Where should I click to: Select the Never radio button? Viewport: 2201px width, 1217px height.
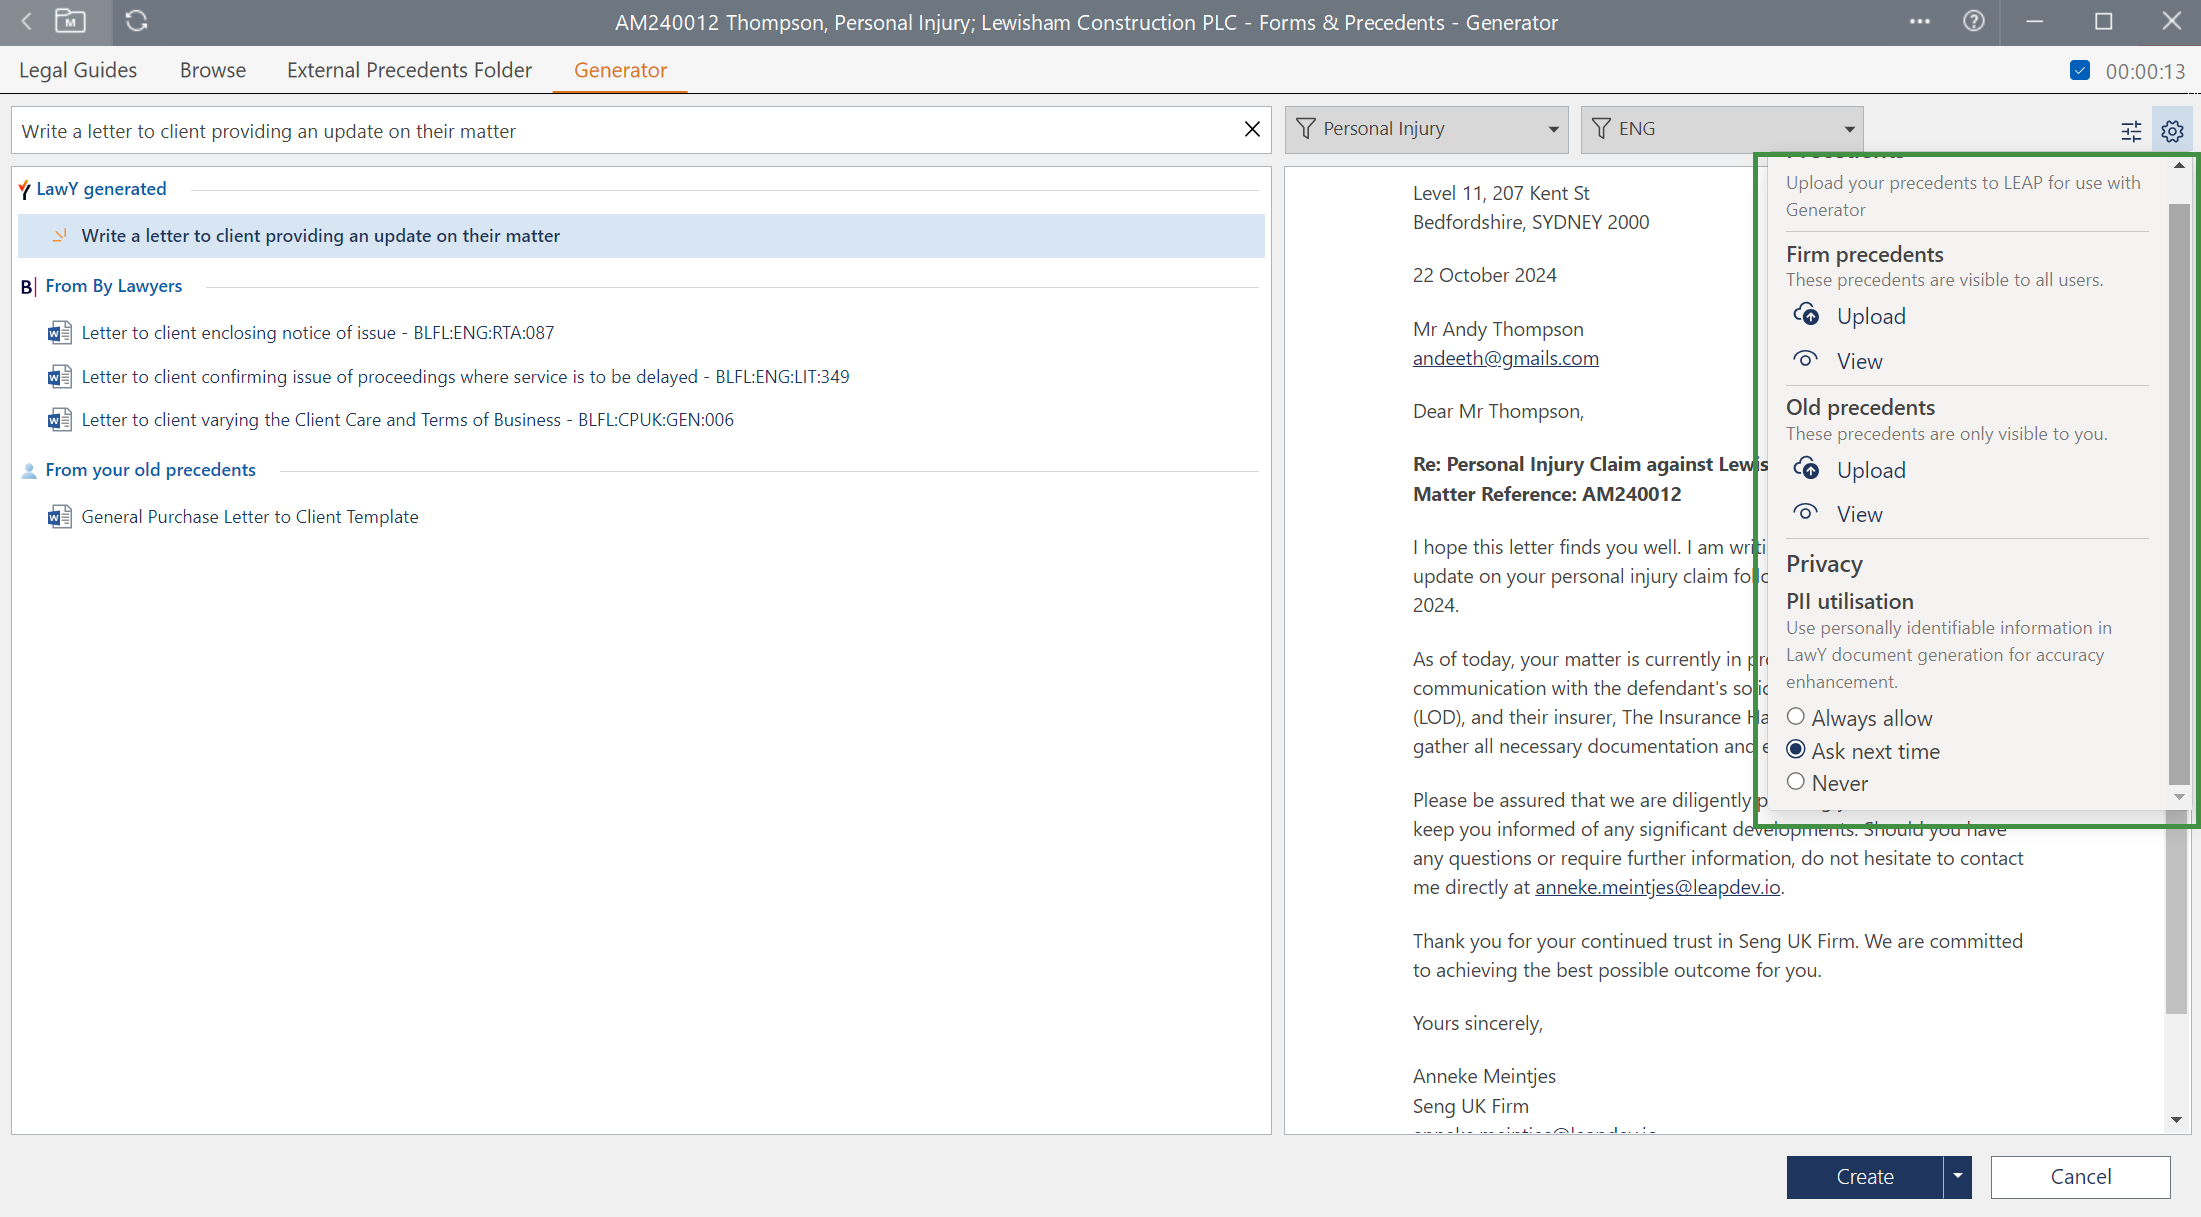click(1796, 782)
